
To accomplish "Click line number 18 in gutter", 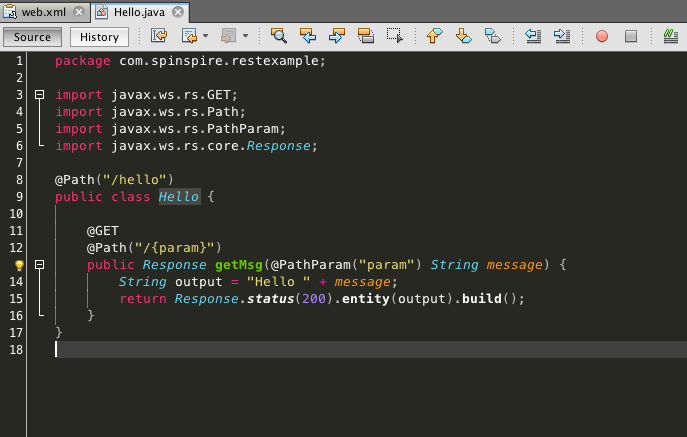I will 16,350.
